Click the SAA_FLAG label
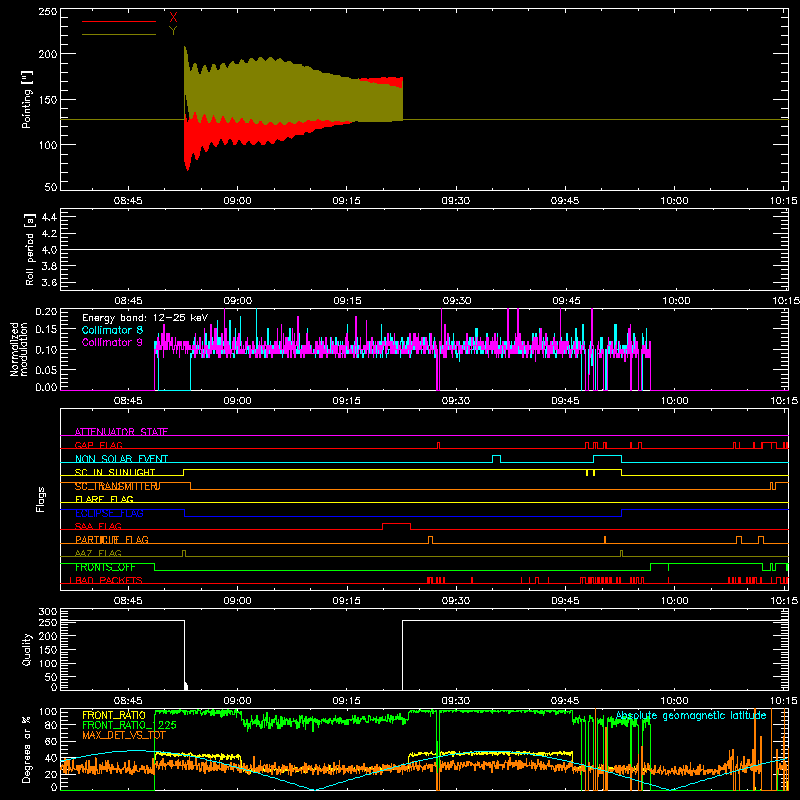This screenshot has height=800, width=800. (98, 526)
